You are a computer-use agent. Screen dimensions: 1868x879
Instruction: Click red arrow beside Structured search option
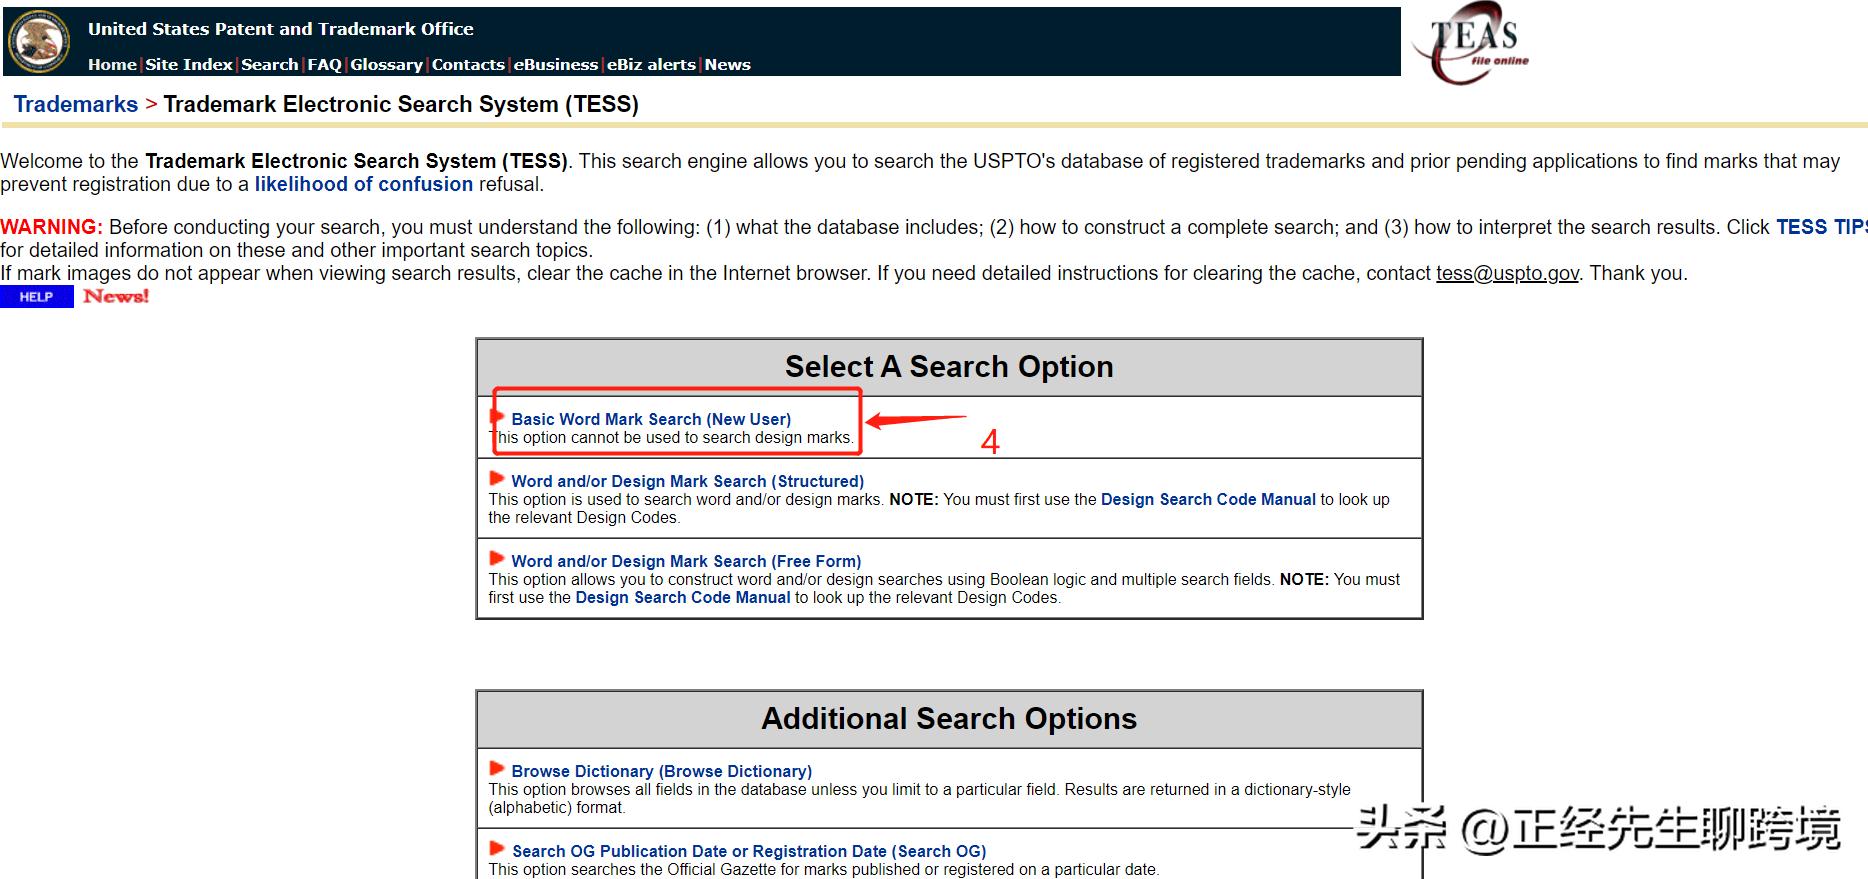tap(496, 479)
